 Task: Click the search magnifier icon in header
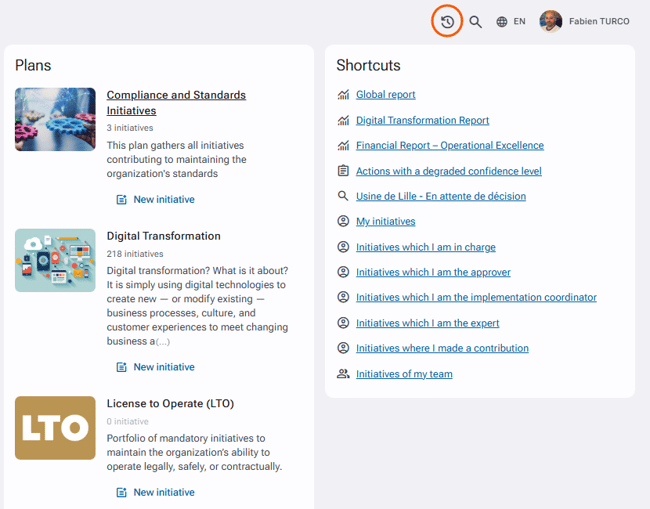475,22
